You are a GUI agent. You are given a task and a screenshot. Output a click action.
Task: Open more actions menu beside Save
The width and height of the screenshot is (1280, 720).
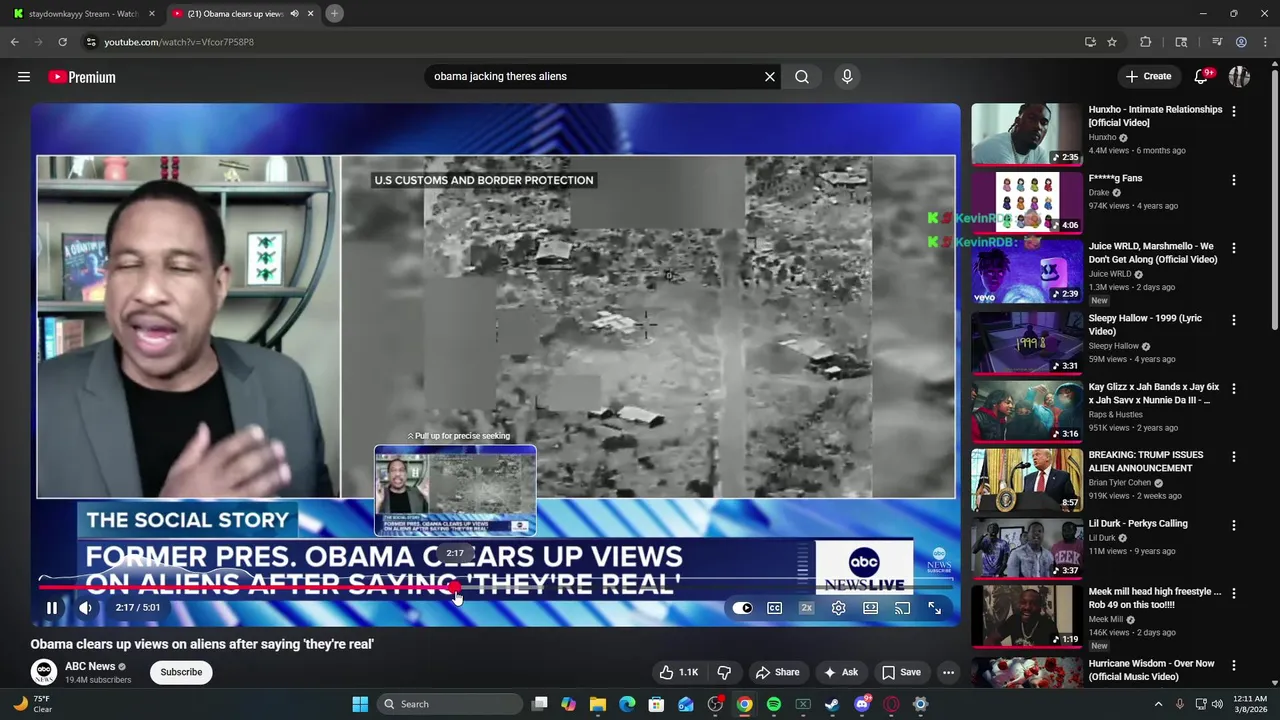(x=948, y=672)
